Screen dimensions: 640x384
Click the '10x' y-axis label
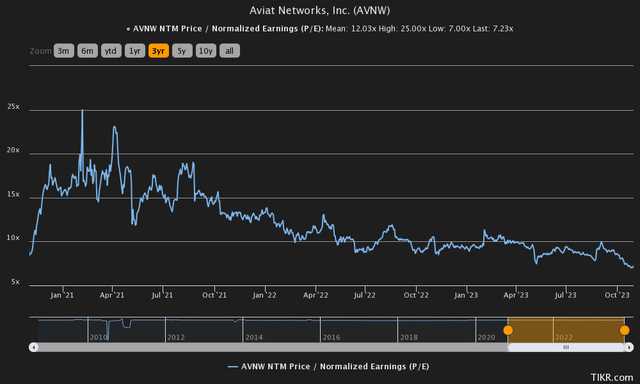coord(13,238)
